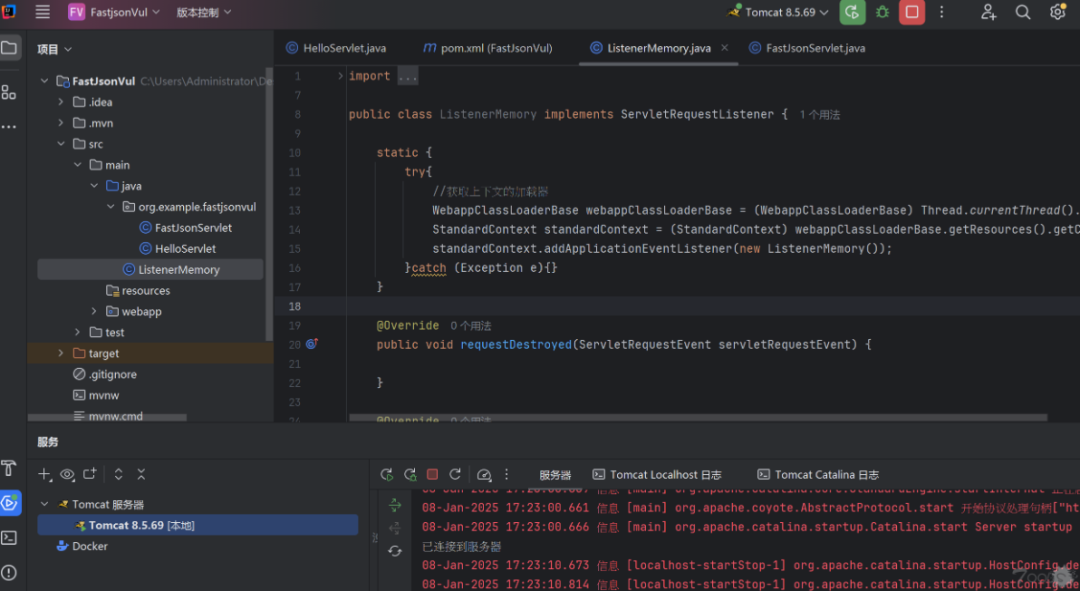Click open in new tab services icon
This screenshot has width=1080, height=591.
point(90,474)
